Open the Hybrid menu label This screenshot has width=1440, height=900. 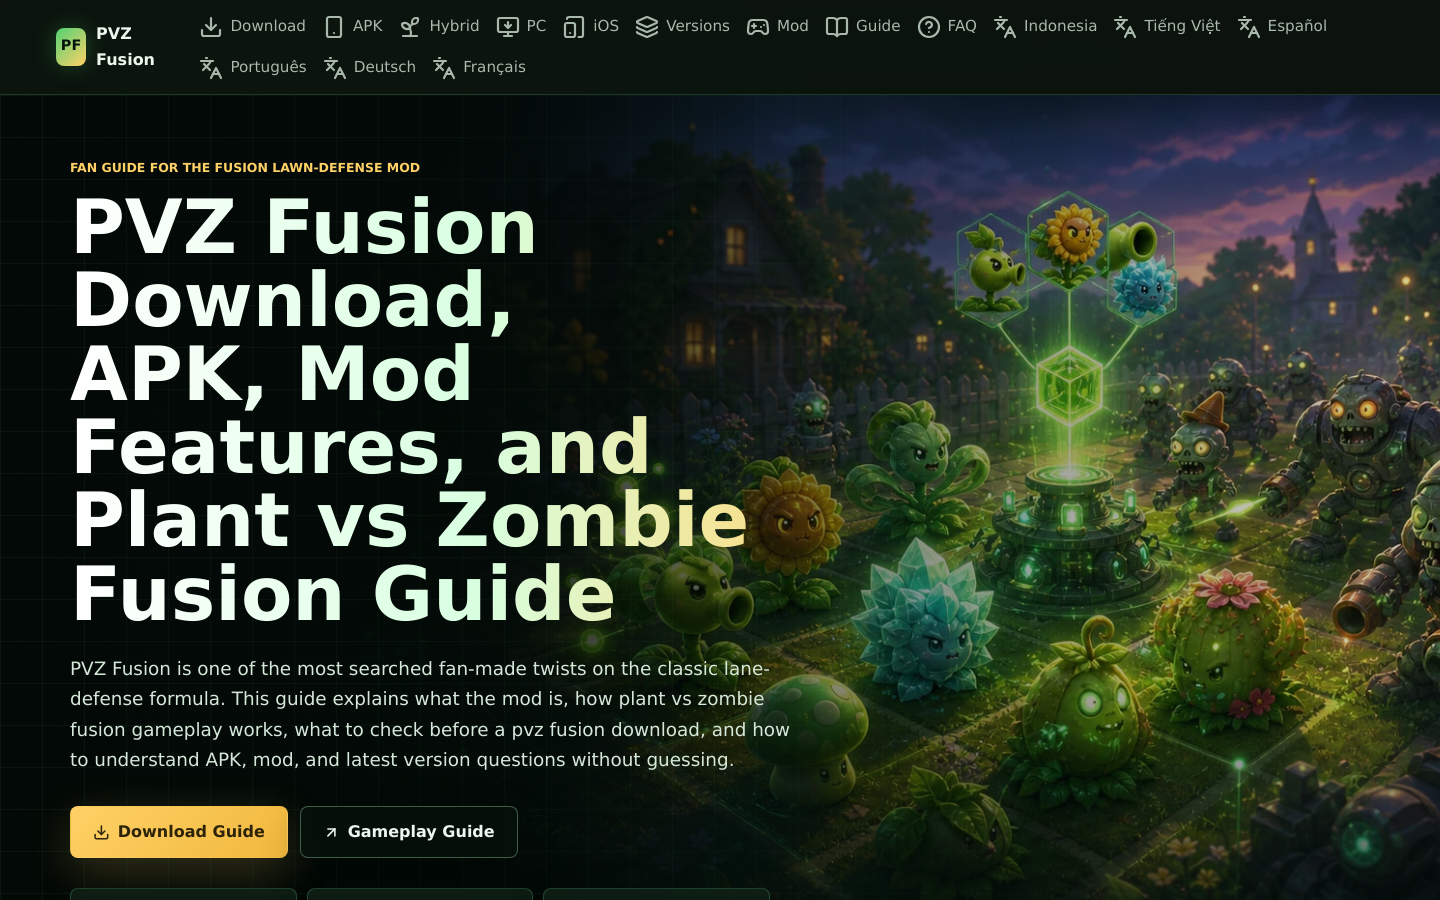click(454, 26)
